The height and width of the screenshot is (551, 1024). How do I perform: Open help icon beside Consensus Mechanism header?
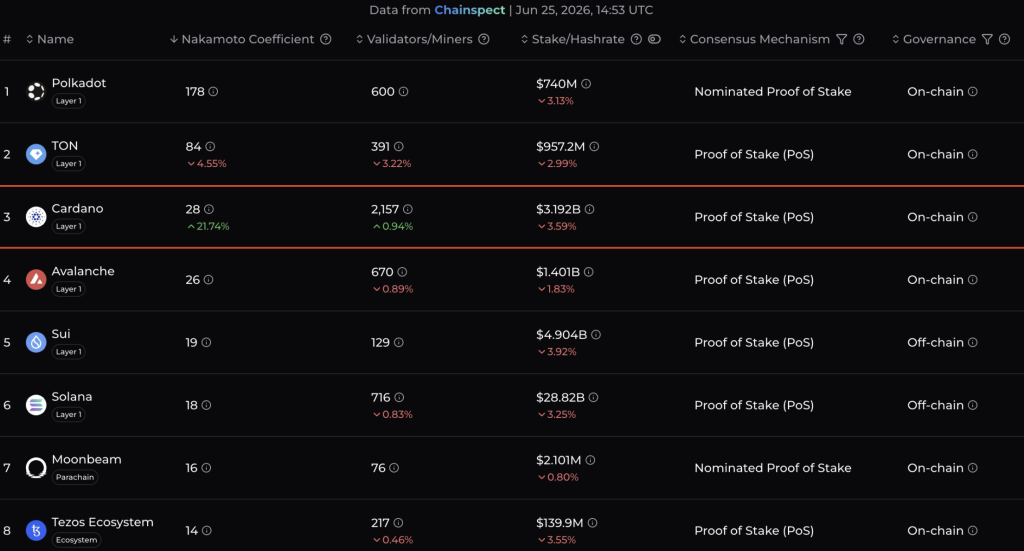pos(859,39)
